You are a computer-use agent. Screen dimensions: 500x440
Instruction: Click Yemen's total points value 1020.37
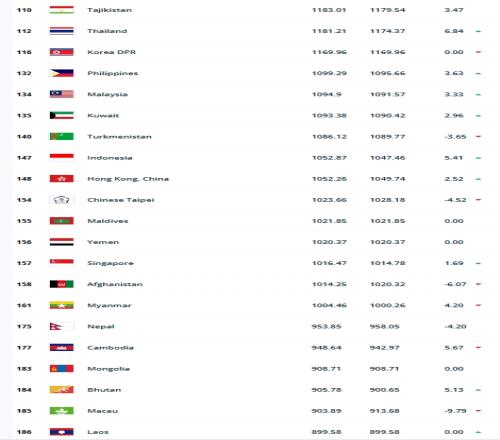coord(329,242)
